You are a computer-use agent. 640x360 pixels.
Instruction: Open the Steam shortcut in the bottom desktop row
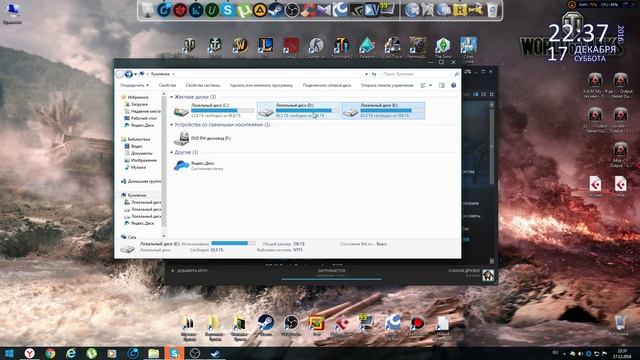pos(265,324)
